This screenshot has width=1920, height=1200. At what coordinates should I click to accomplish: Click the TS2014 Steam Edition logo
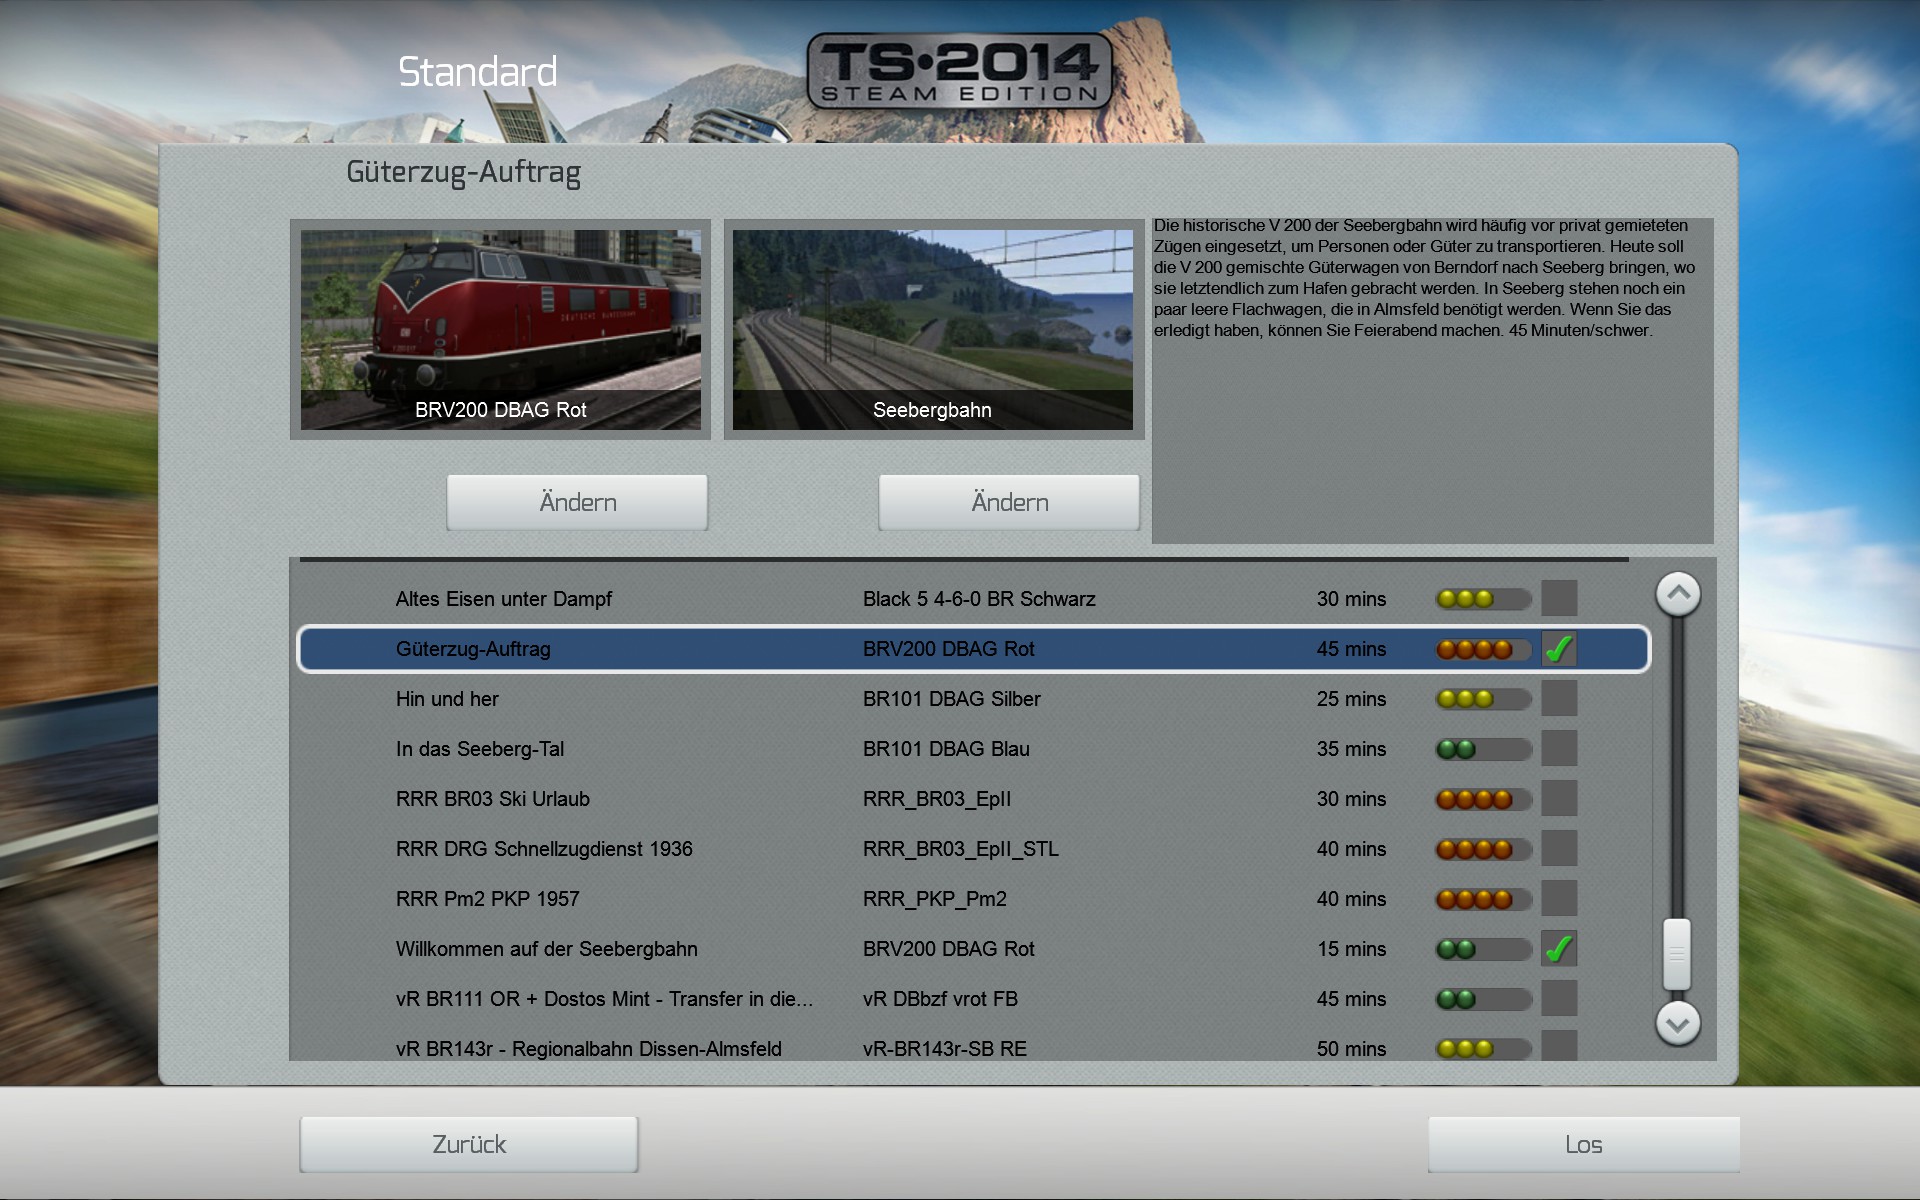[x=958, y=70]
